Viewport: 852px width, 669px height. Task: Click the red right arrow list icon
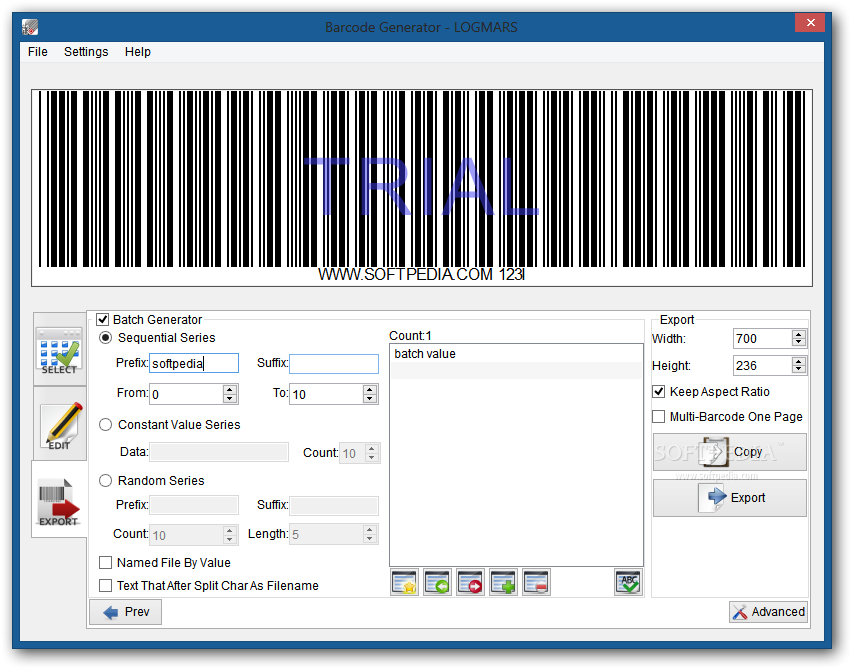[470, 582]
